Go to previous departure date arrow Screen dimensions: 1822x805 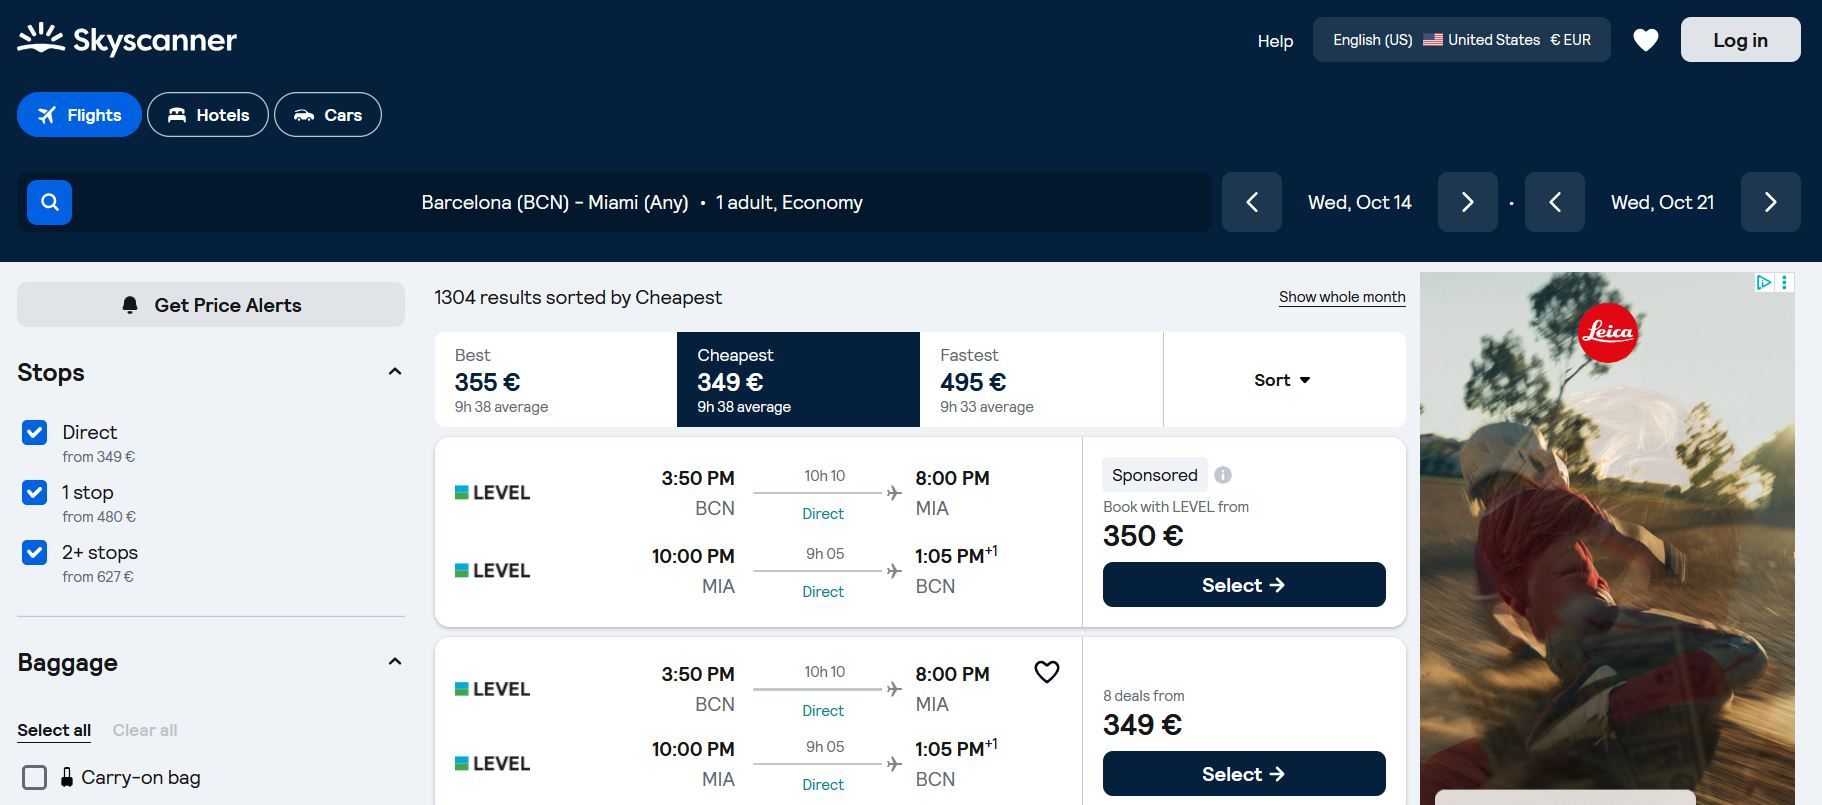coord(1252,202)
